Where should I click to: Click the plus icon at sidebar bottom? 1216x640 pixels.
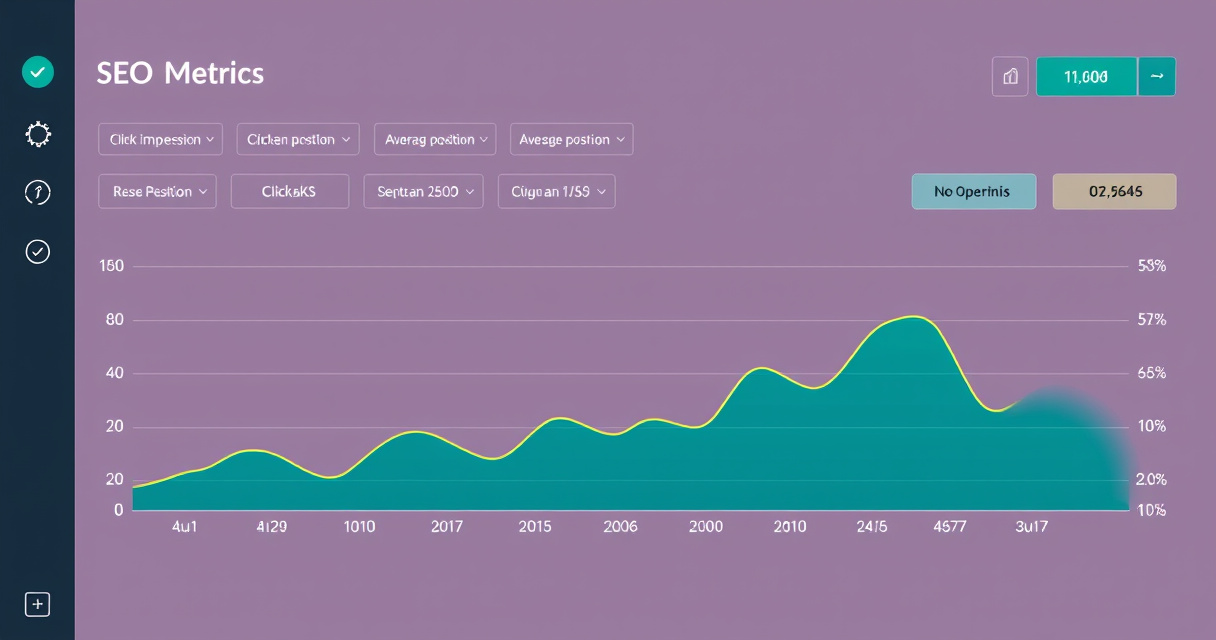click(37, 604)
